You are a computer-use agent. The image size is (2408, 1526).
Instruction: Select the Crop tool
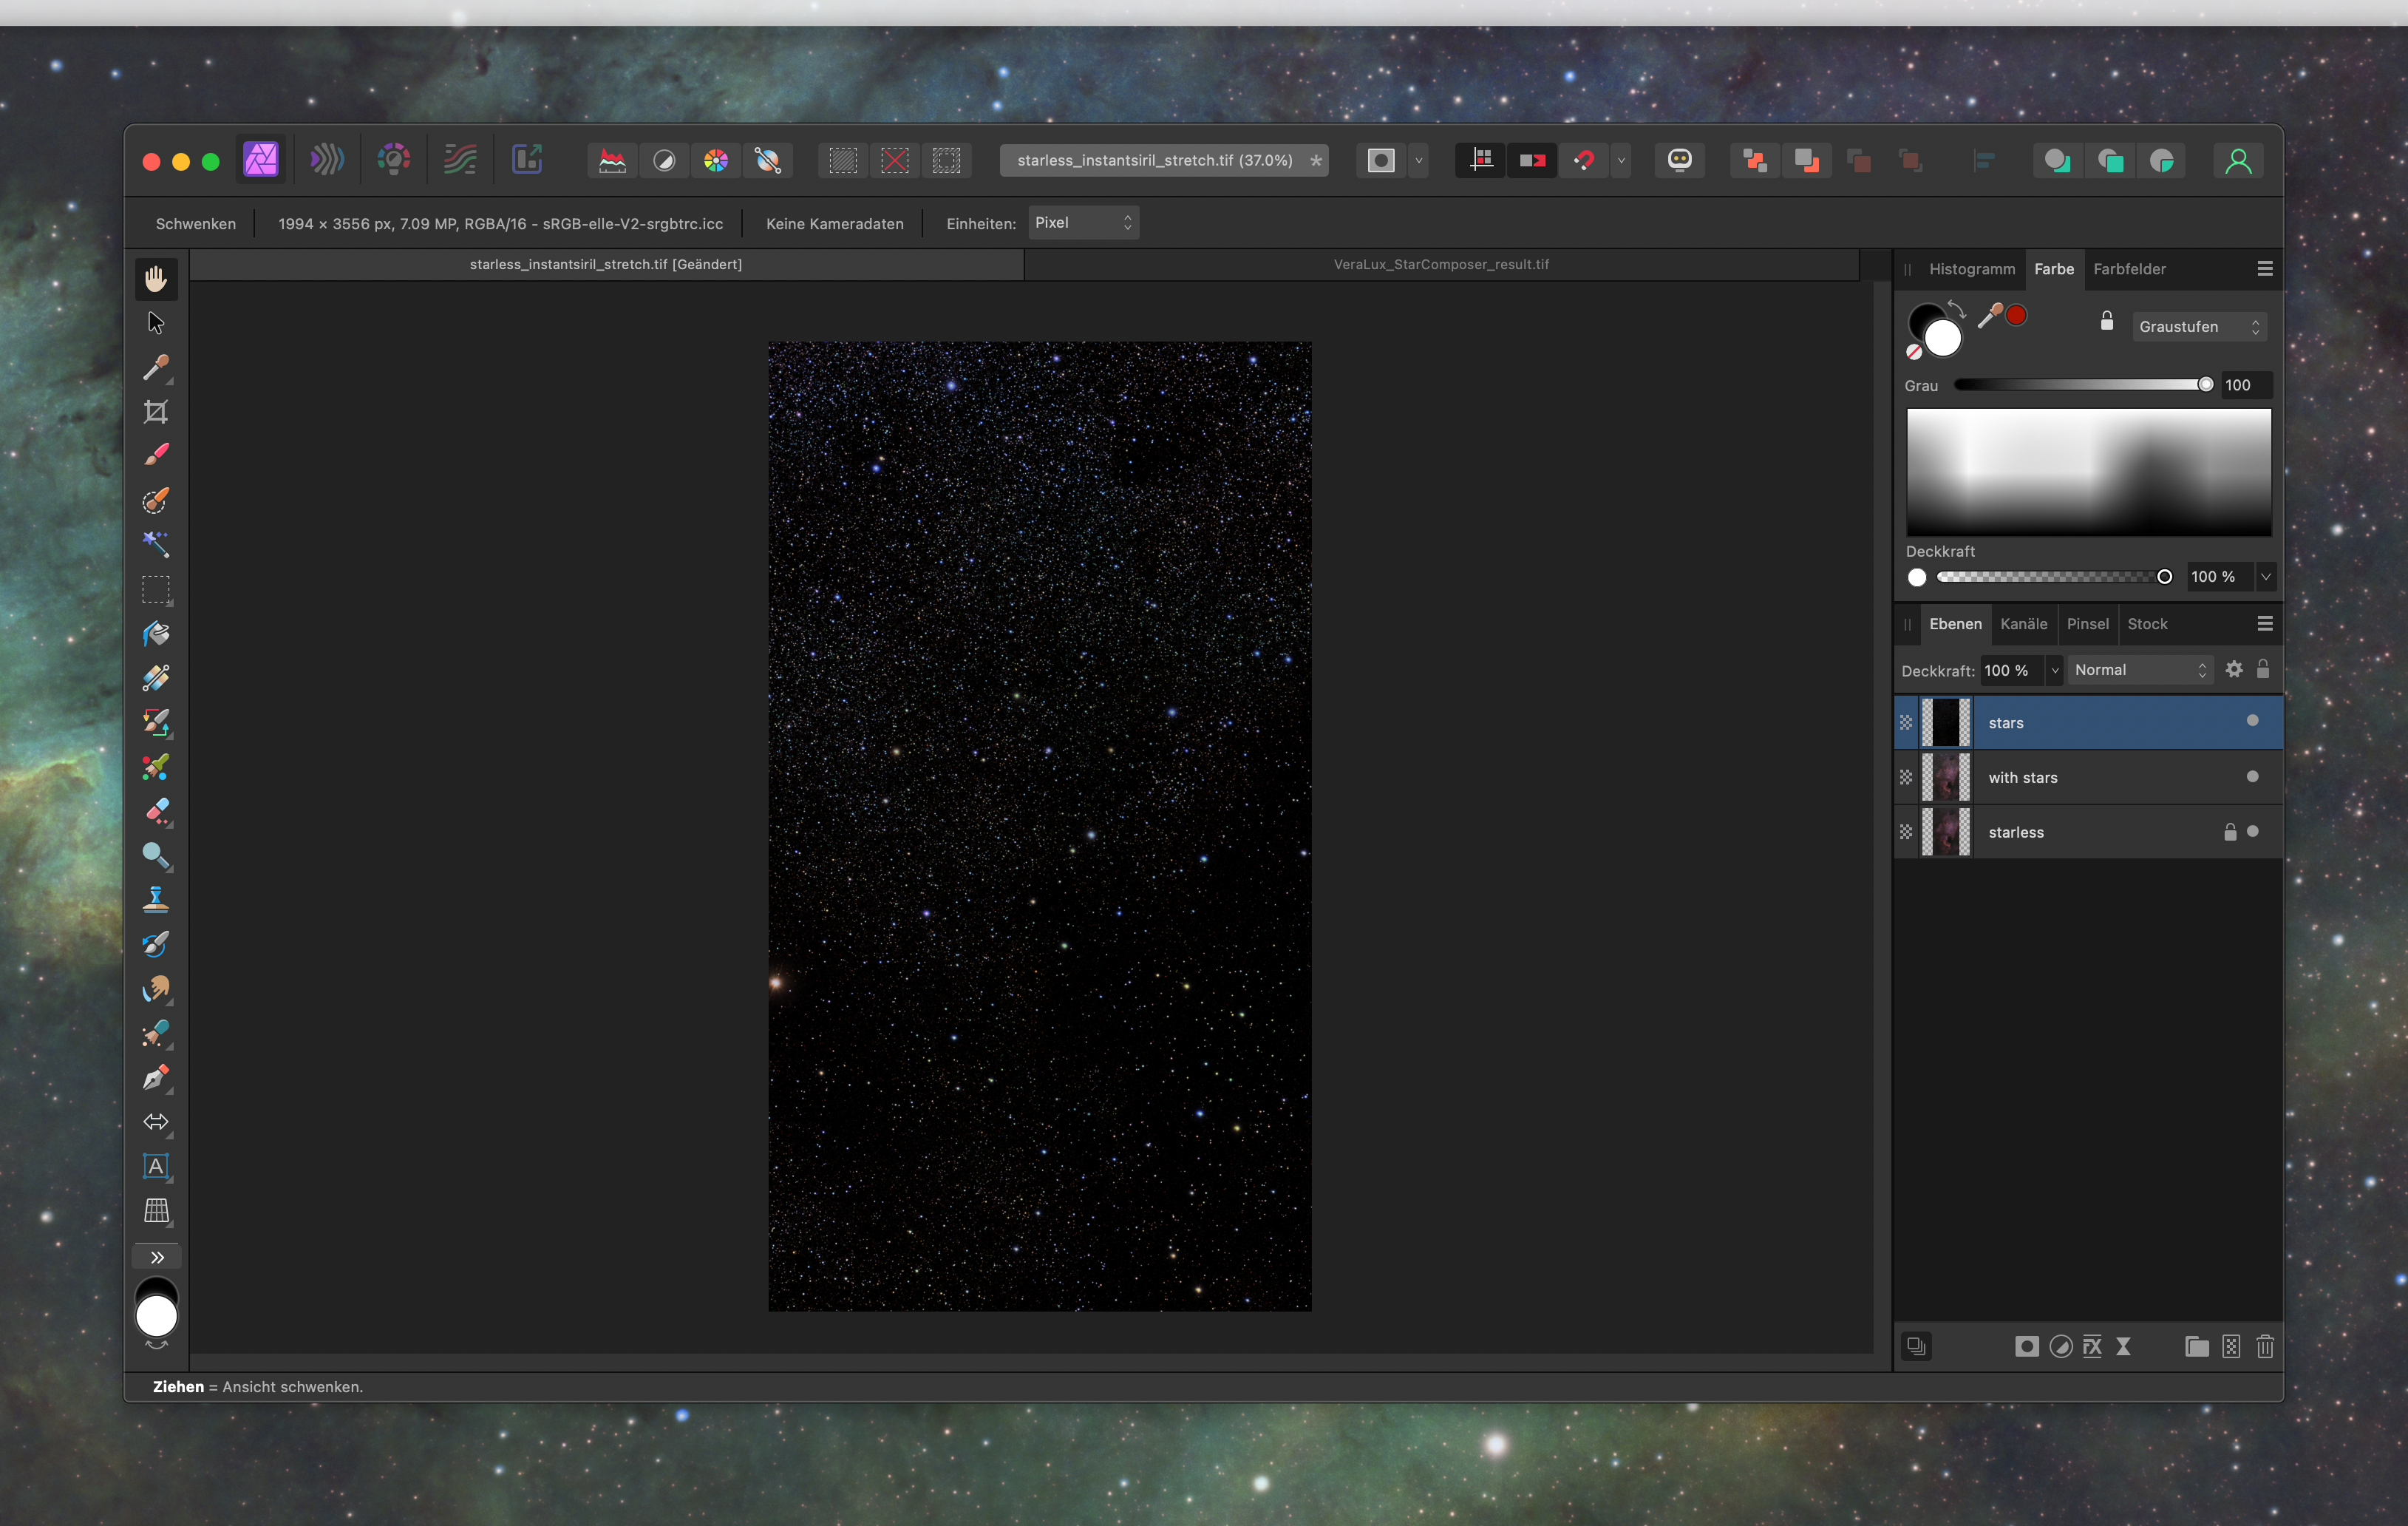[156, 412]
